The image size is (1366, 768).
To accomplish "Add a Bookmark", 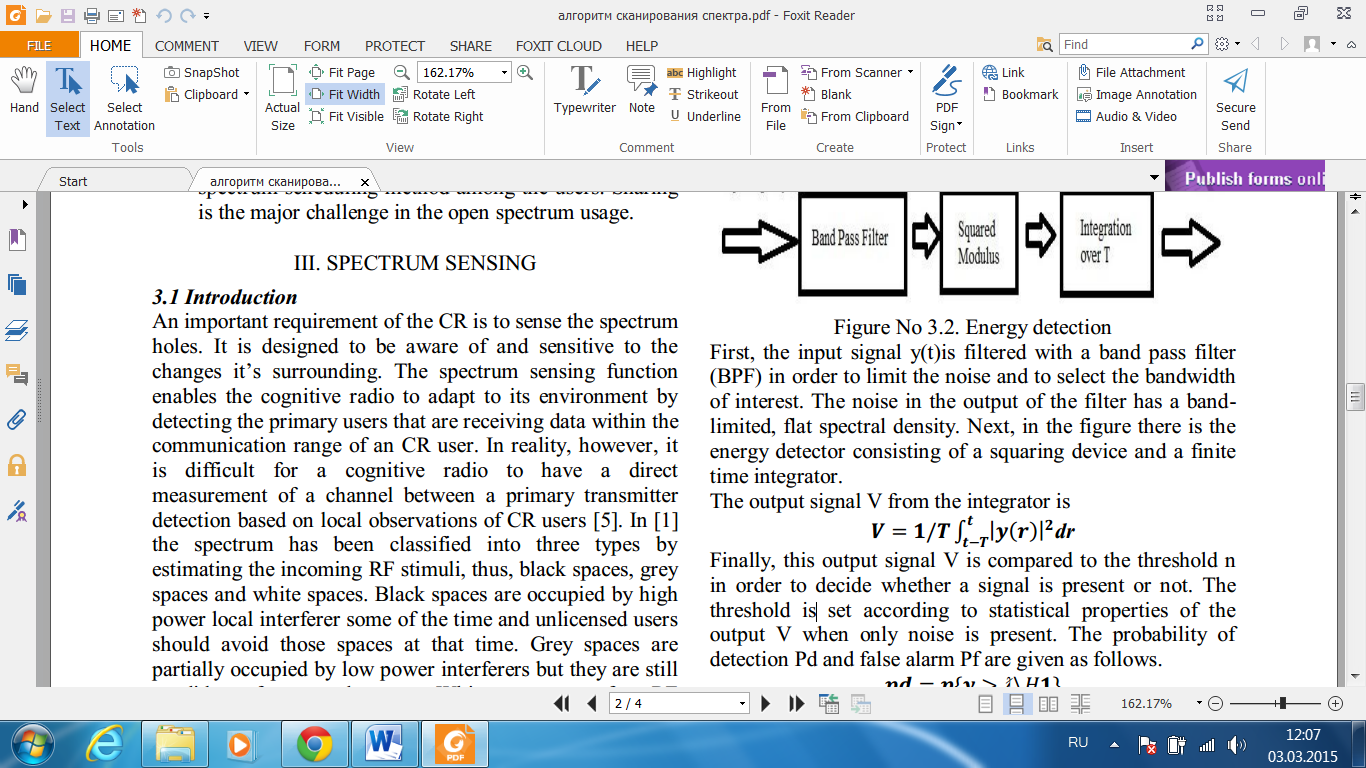I will pyautogui.click(x=1019, y=94).
